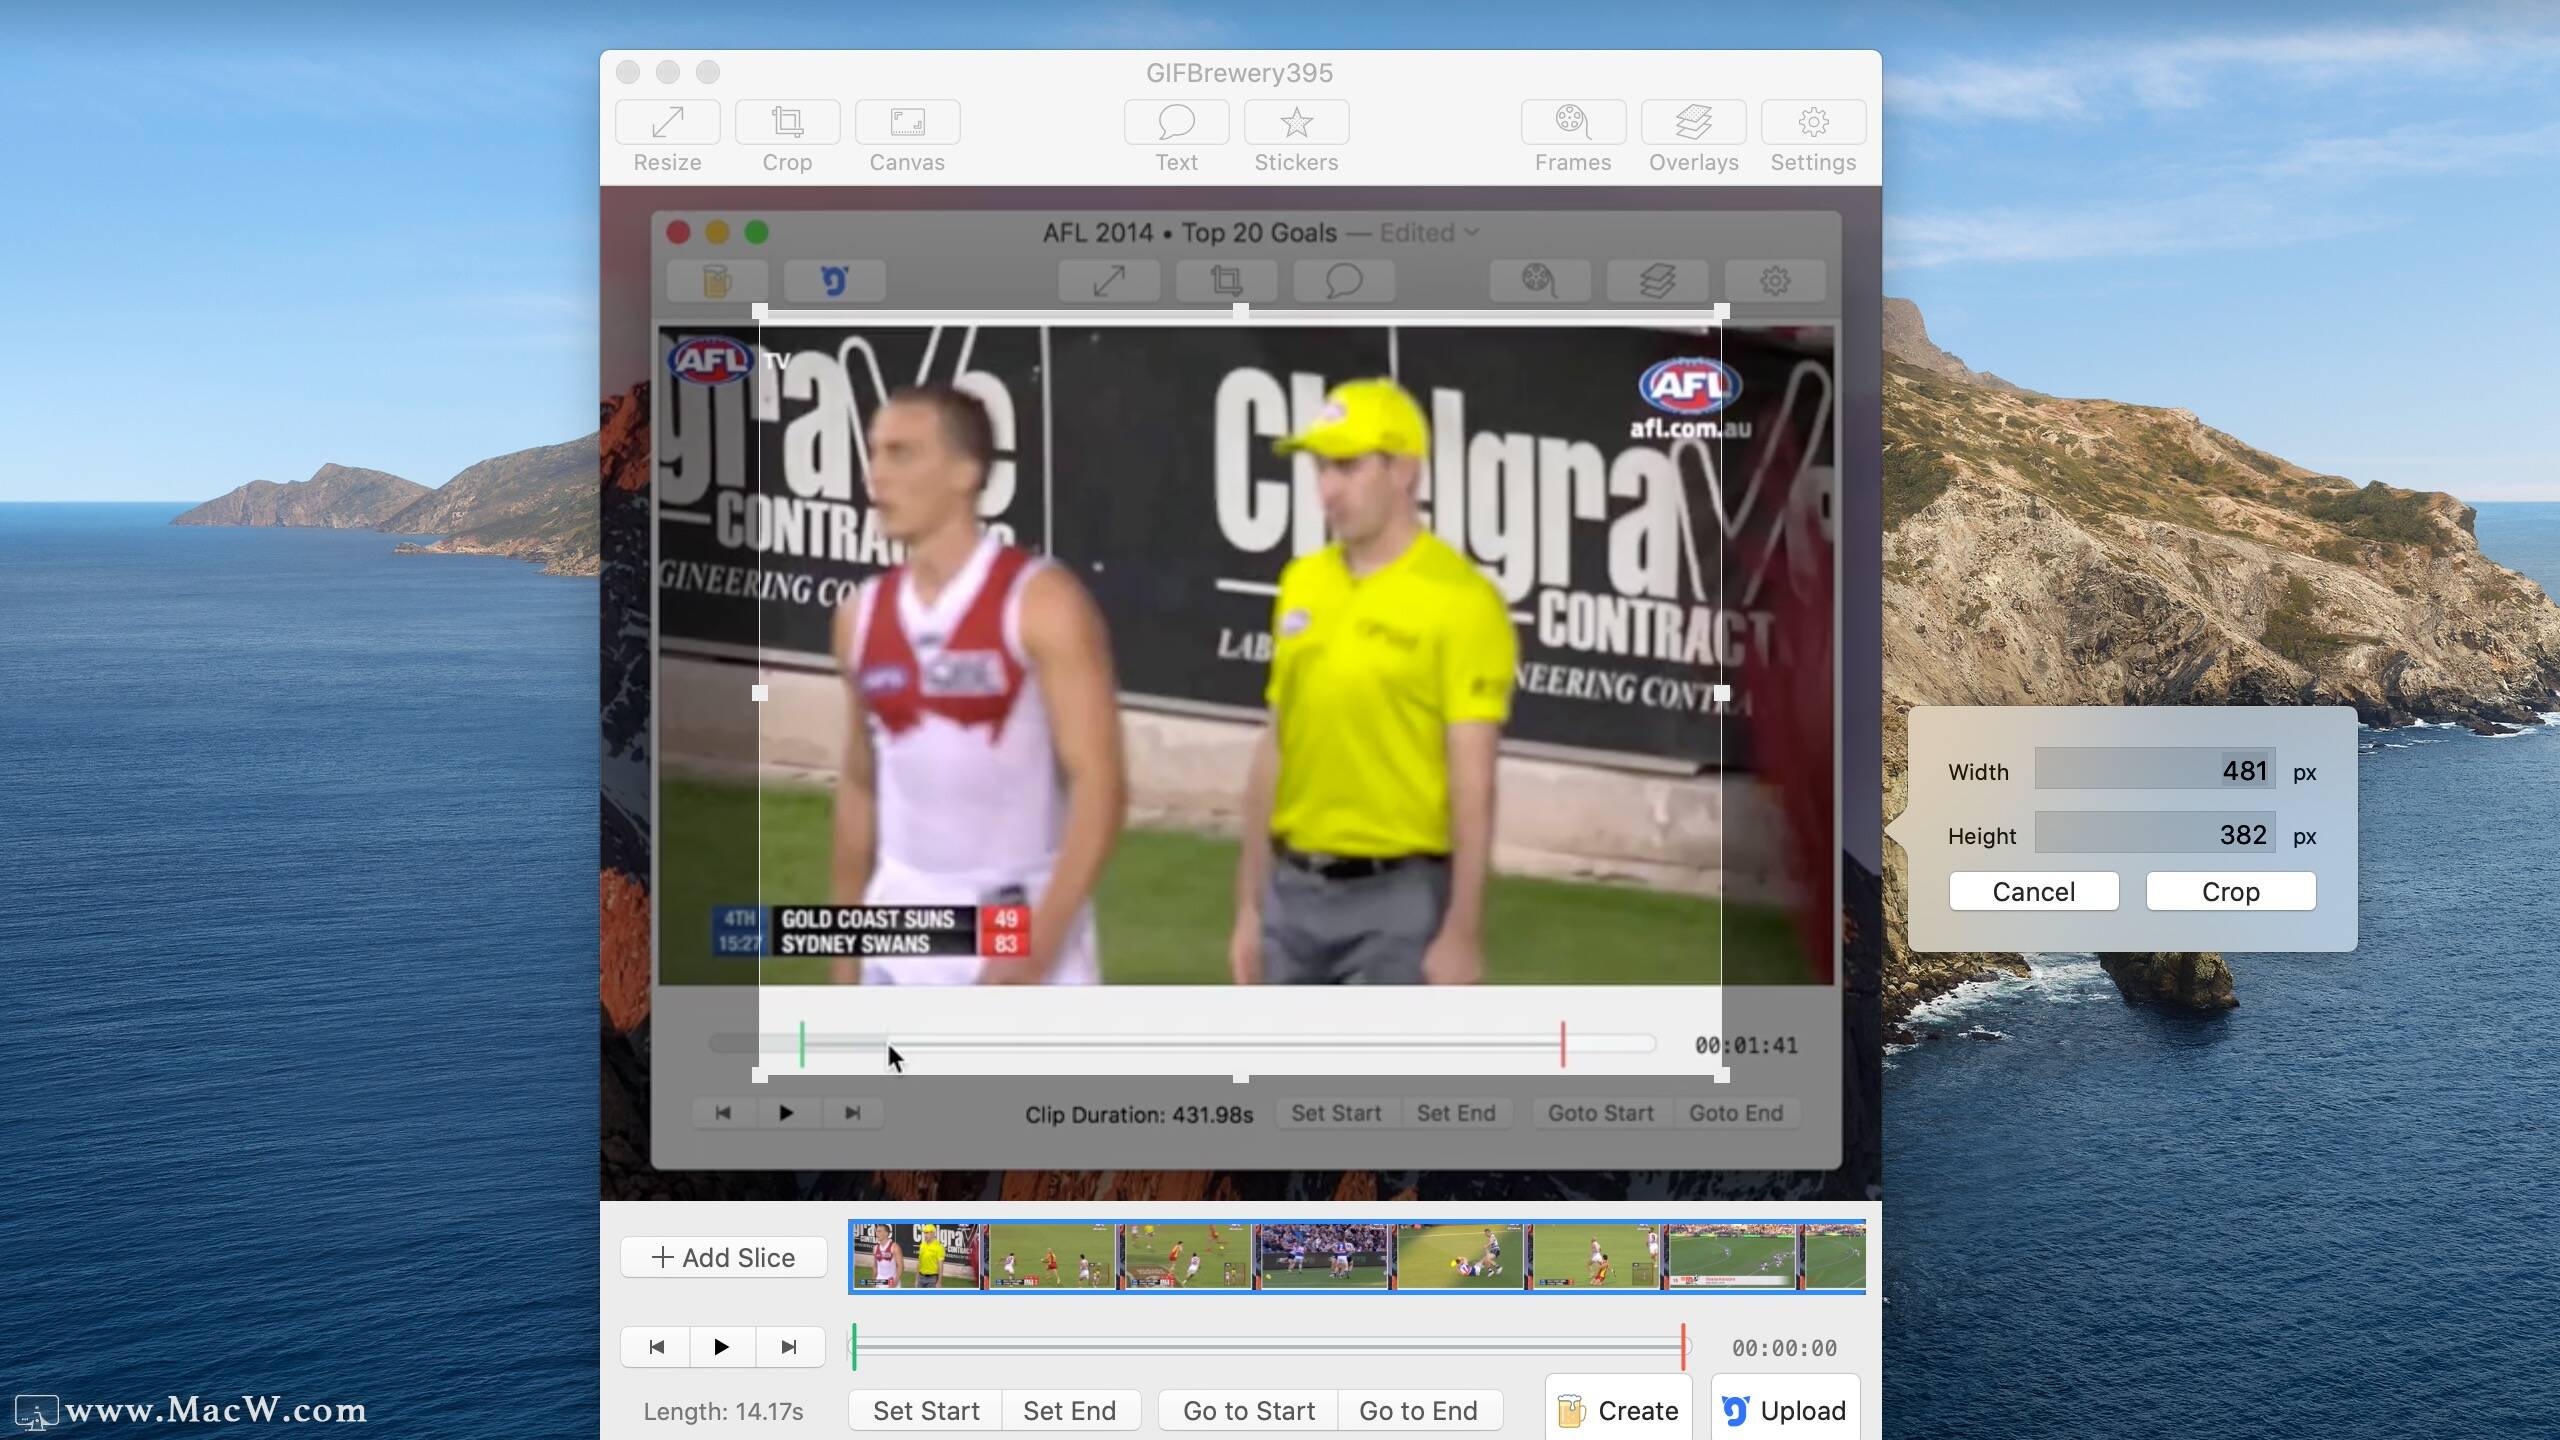
Task: Click the 00:01:41 timecode in video window
Action: 1746,1045
